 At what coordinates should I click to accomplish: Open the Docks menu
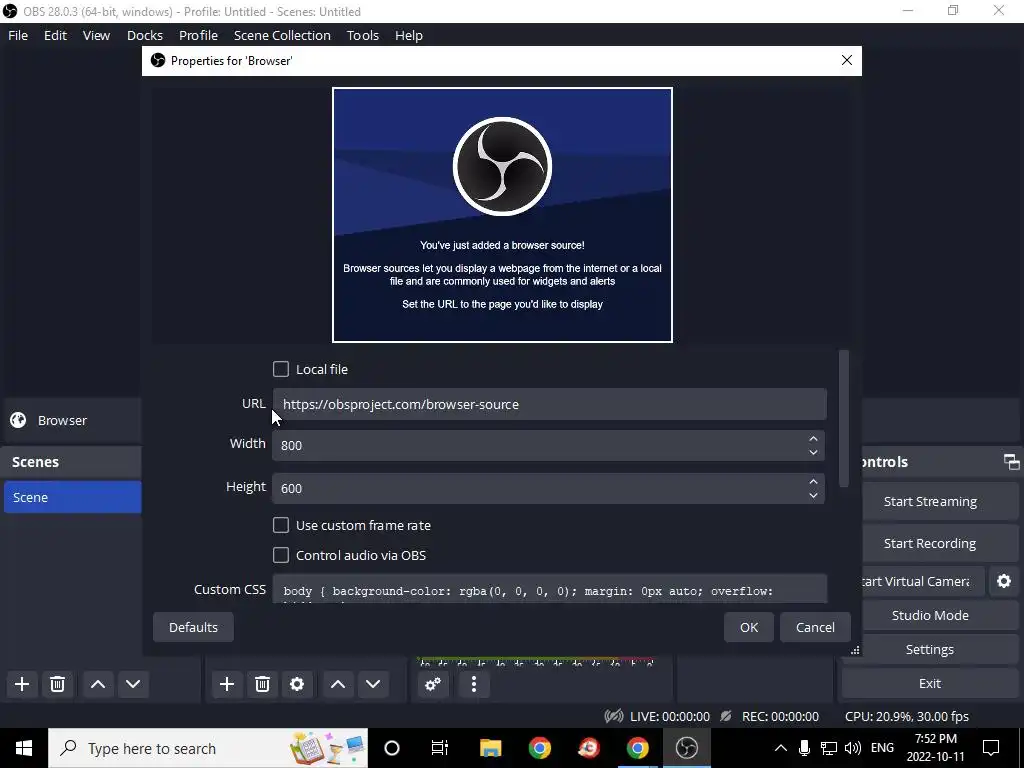click(x=145, y=35)
